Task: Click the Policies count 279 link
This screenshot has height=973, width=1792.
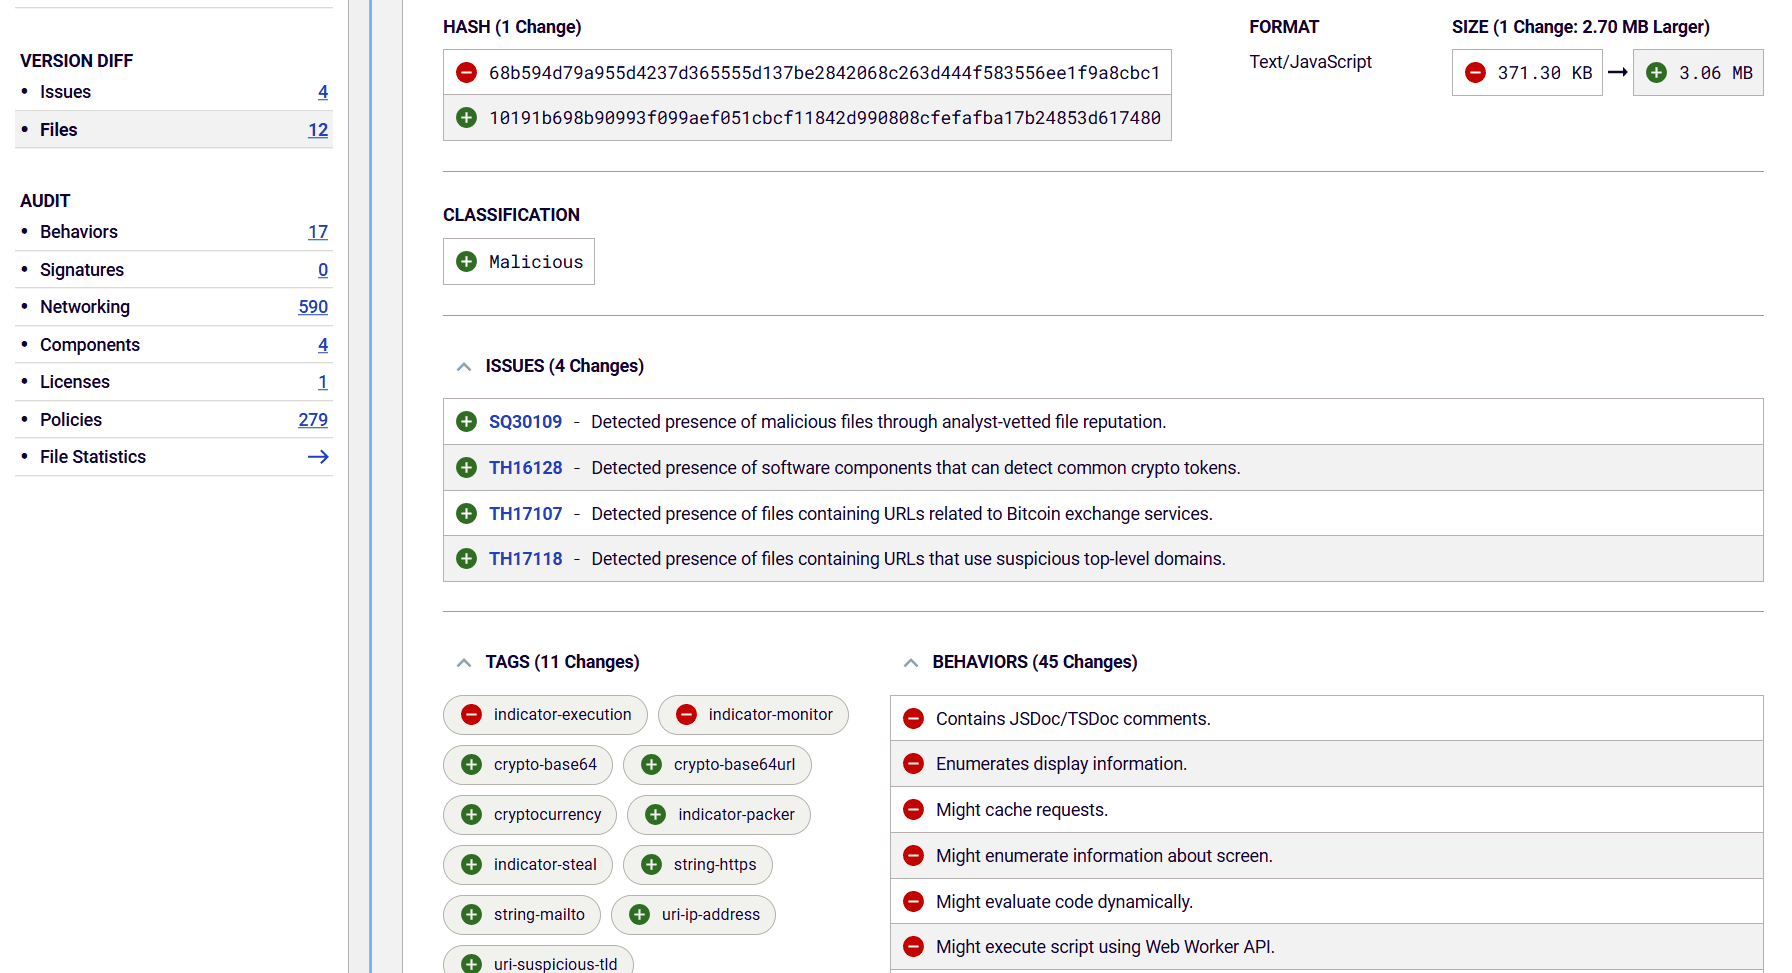Action: click(312, 420)
